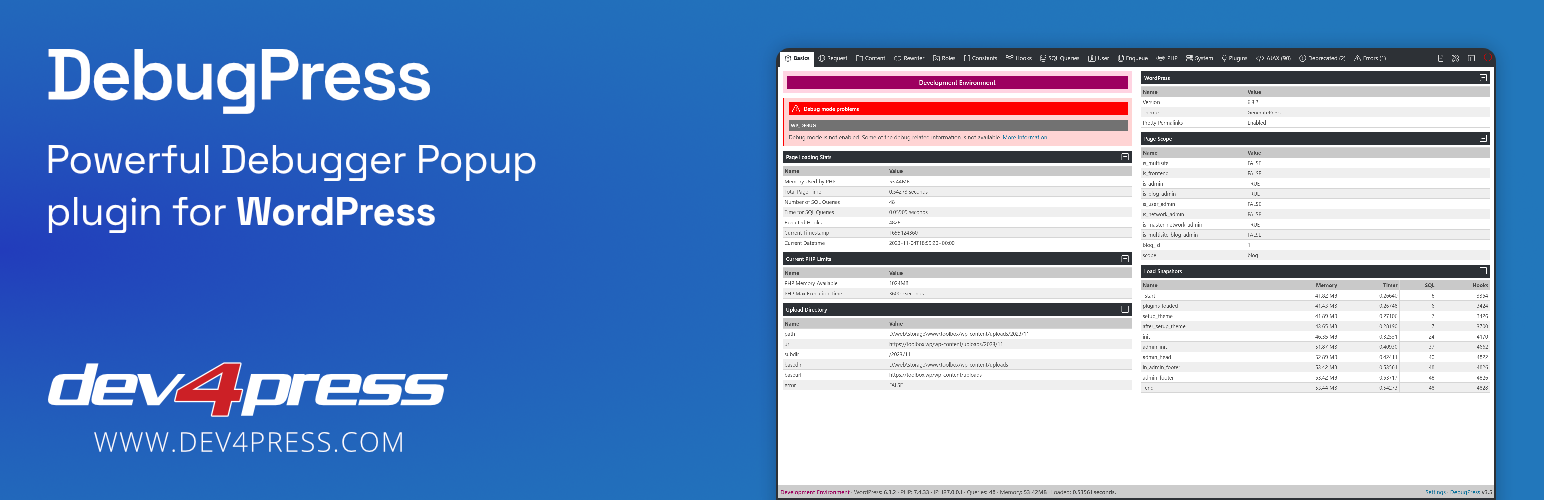Open the AJAX tab
1544x500 pixels.
click(1273, 58)
